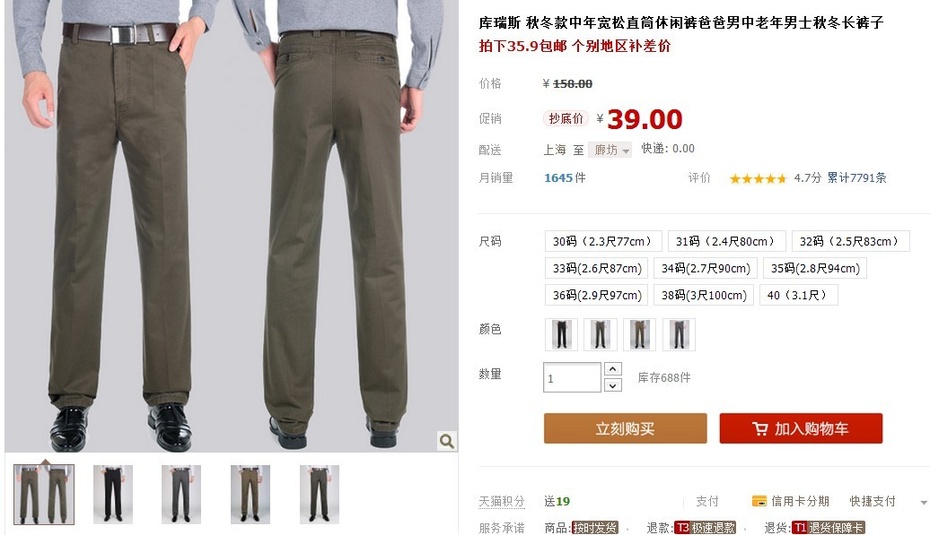Choose size 40 (3.1尺)
Viewport: 930px width, 535px height.
(x=798, y=295)
